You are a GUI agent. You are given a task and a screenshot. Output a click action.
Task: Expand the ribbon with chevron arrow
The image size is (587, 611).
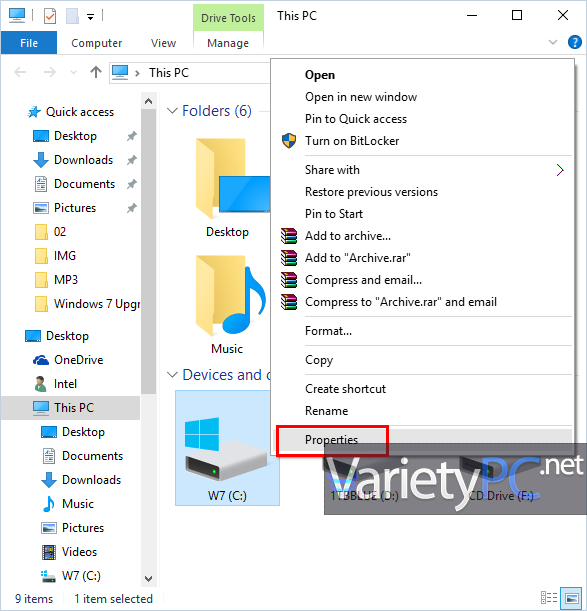coord(553,42)
